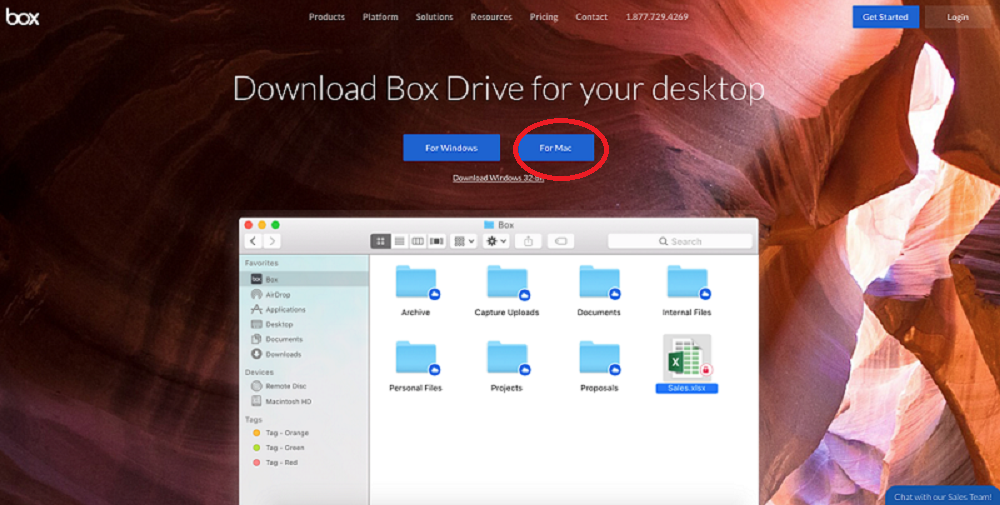Download Box Drive For Windows

(452, 148)
